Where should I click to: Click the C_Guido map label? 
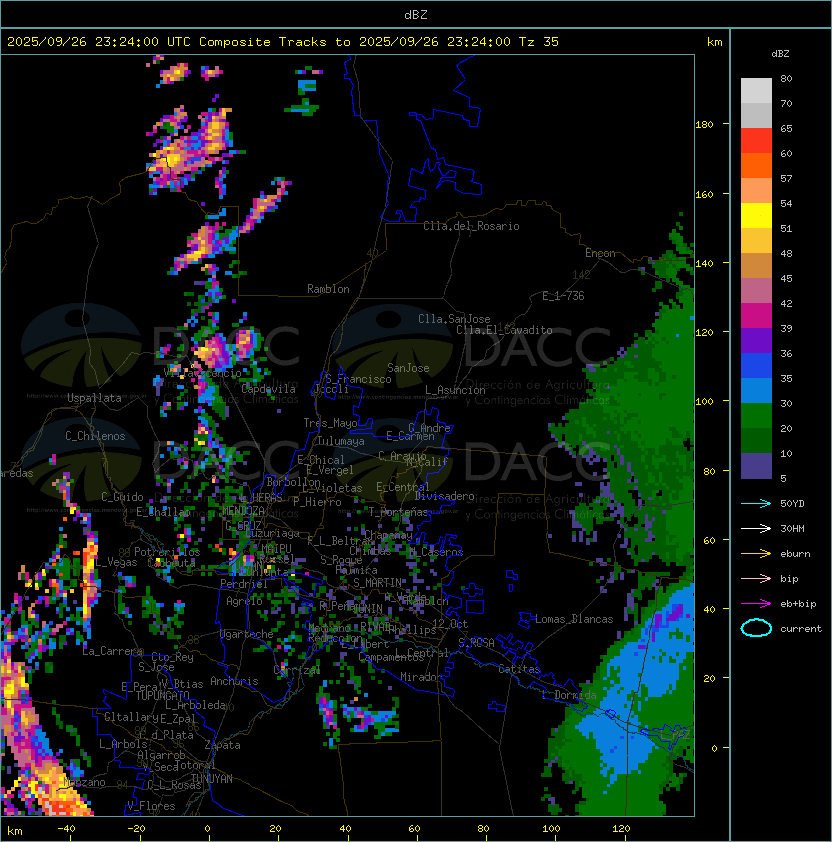122,497
